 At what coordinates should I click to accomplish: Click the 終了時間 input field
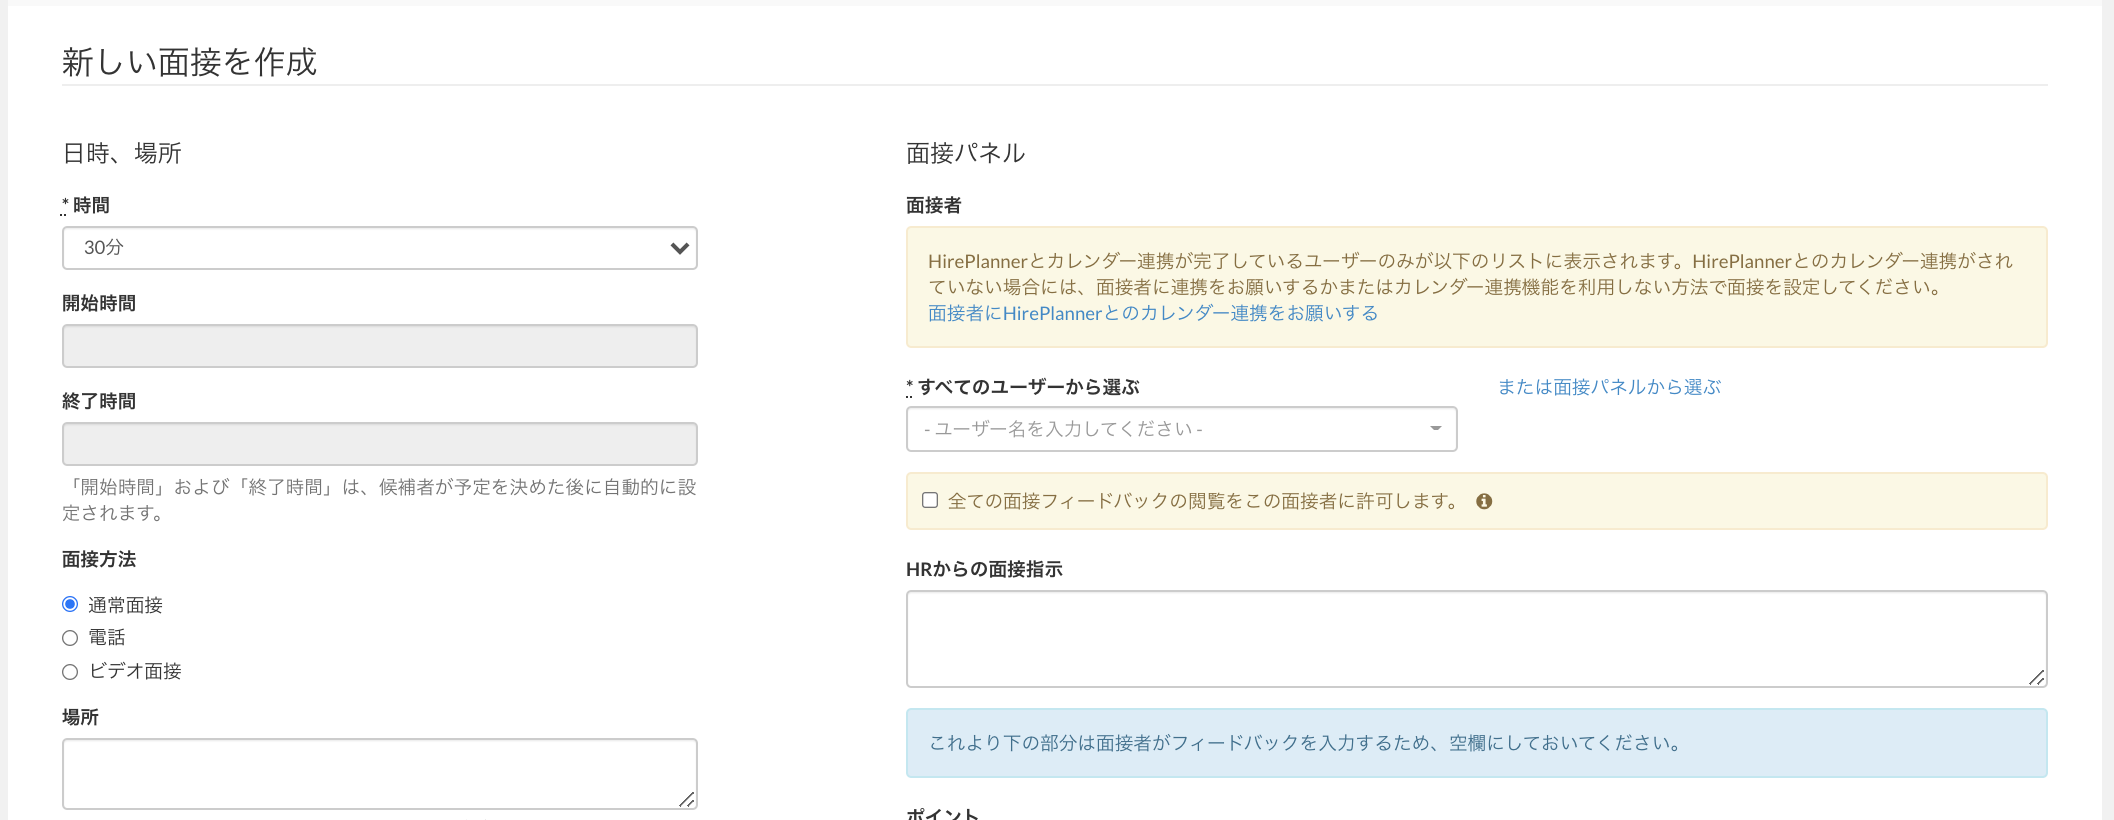[x=380, y=444]
